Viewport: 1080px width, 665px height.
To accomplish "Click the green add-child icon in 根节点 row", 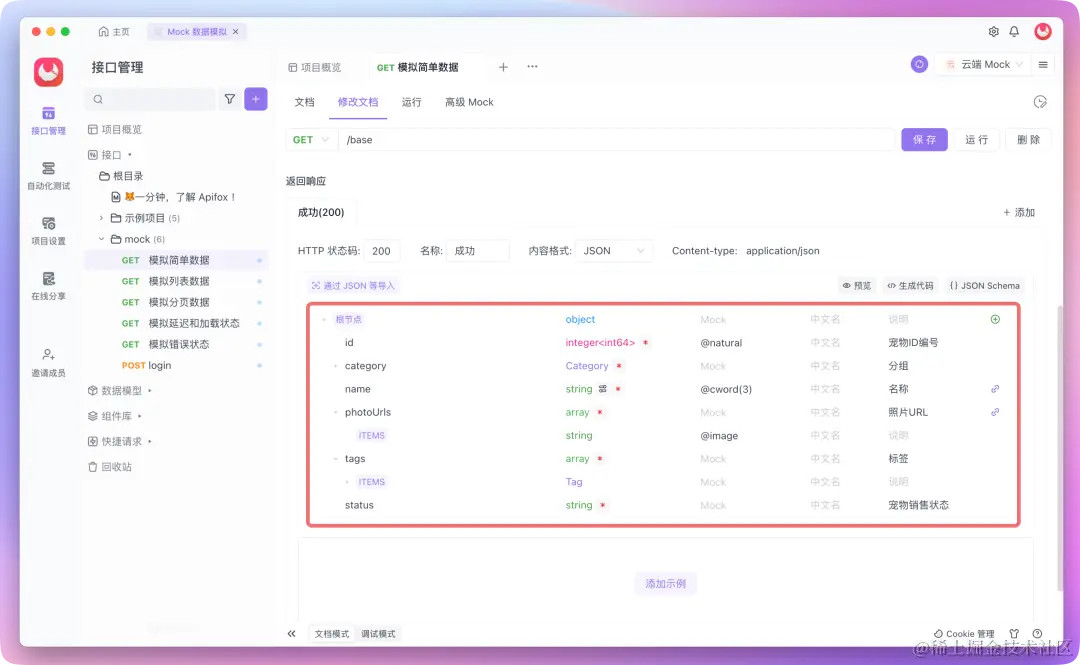I will tap(995, 319).
